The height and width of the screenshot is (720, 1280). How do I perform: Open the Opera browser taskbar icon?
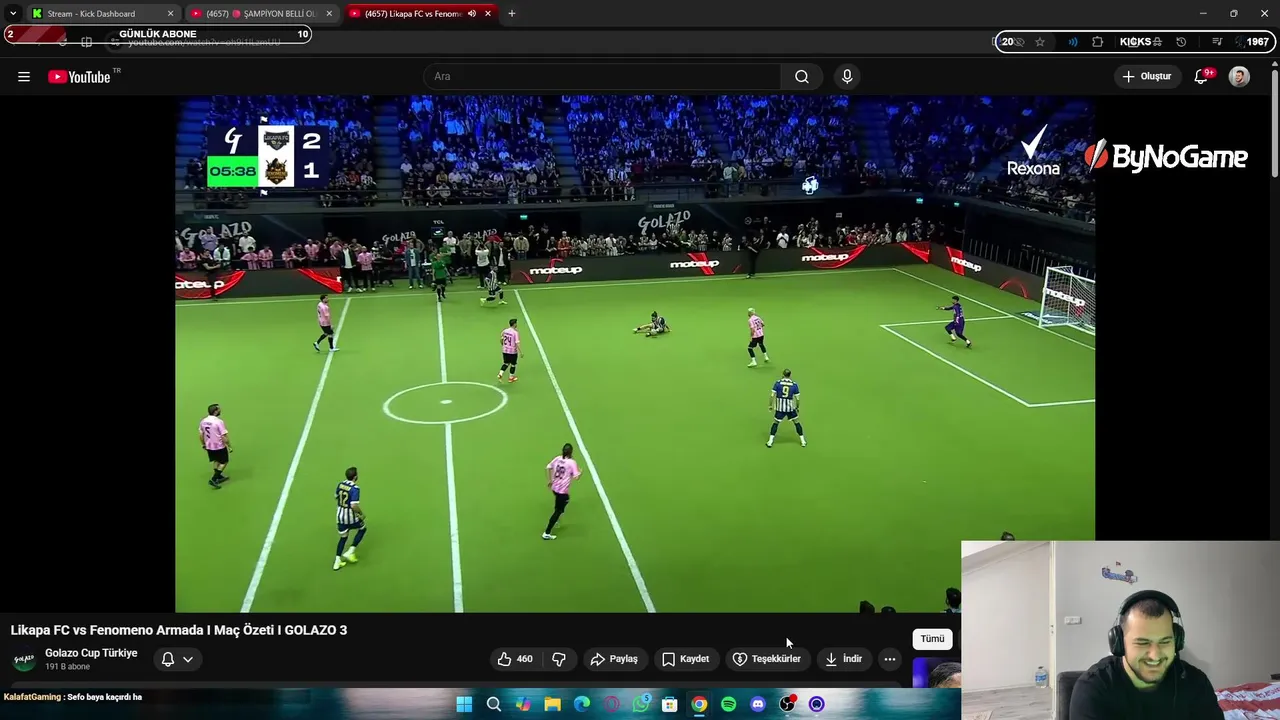coord(611,704)
